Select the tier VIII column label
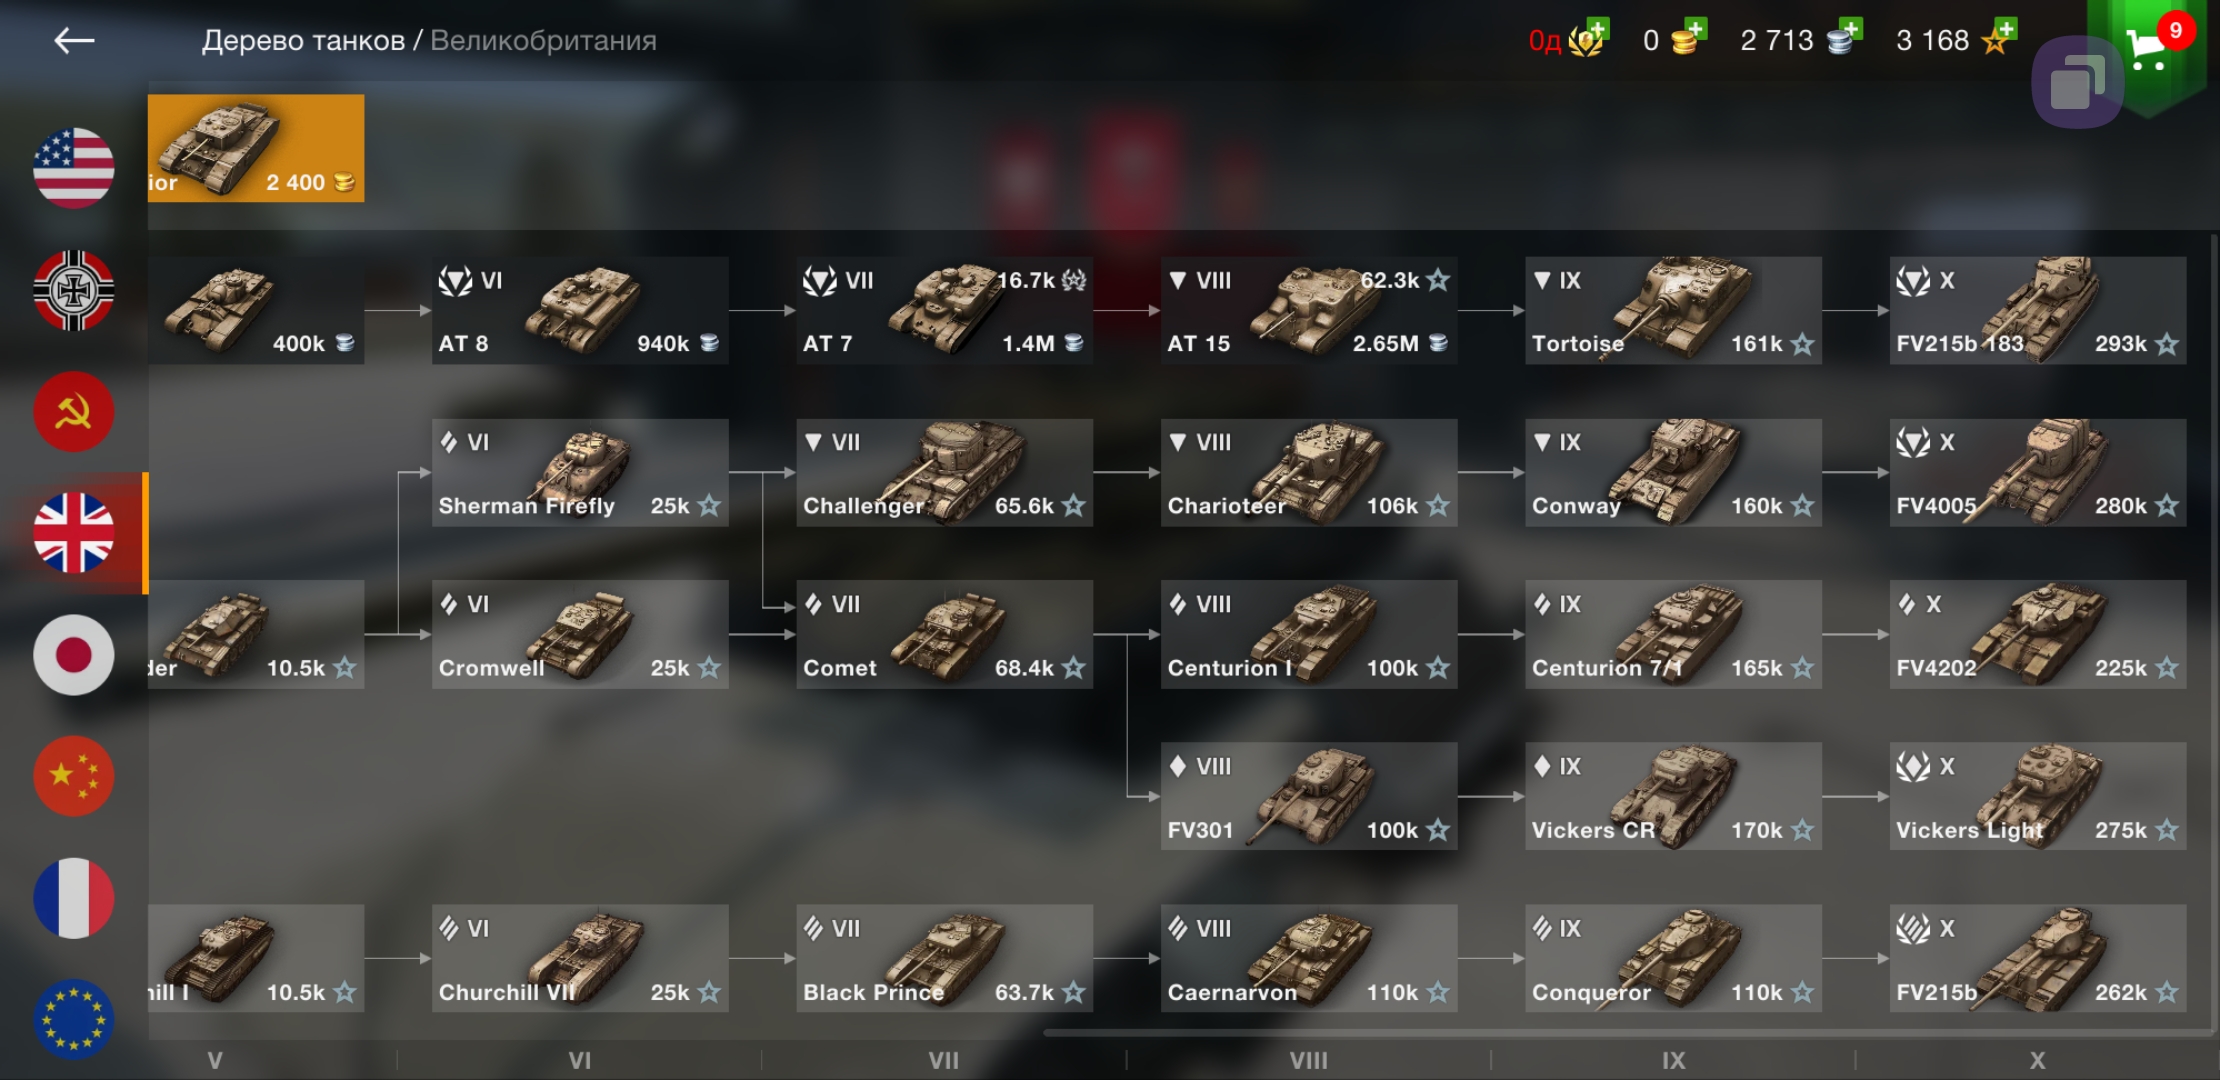 [x=1308, y=1060]
